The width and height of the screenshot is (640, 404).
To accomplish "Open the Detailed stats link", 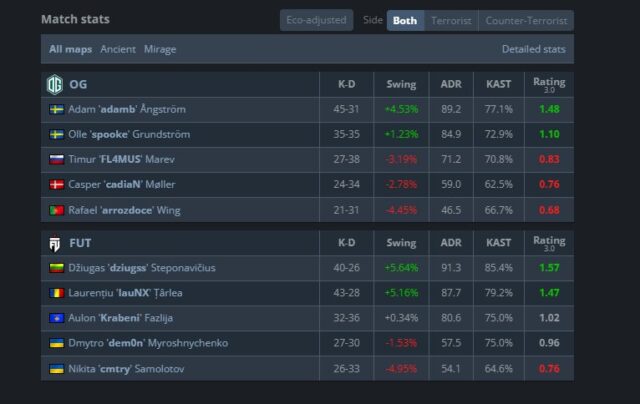I will pyautogui.click(x=533, y=49).
